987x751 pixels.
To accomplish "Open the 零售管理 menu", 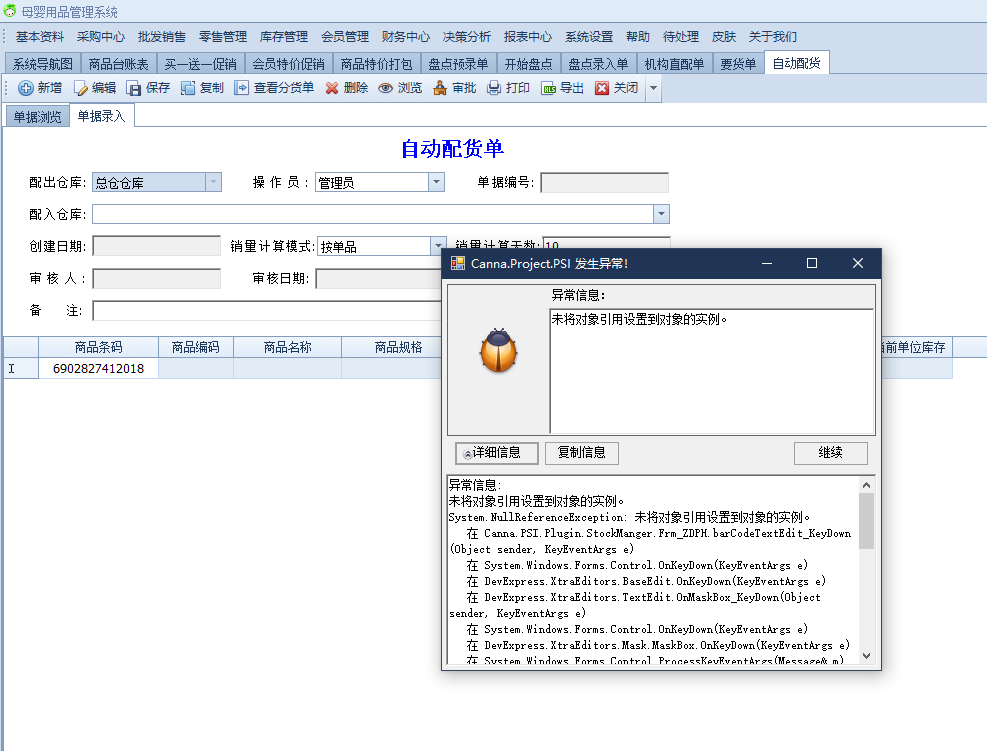I will pyautogui.click(x=223, y=37).
